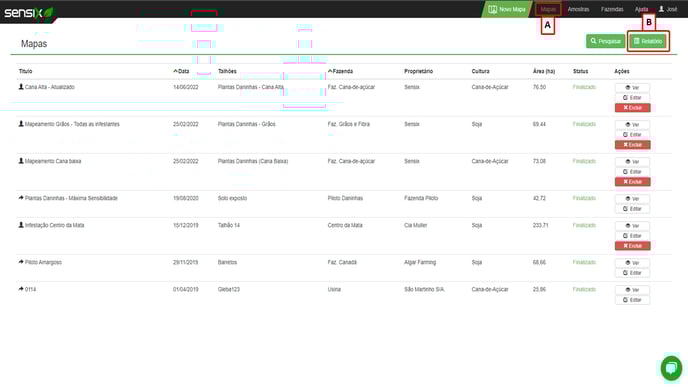Image resolution: width=688 pixels, height=387 pixels.
Task: Click date 14/06/2022 cell
Action: coord(186,87)
